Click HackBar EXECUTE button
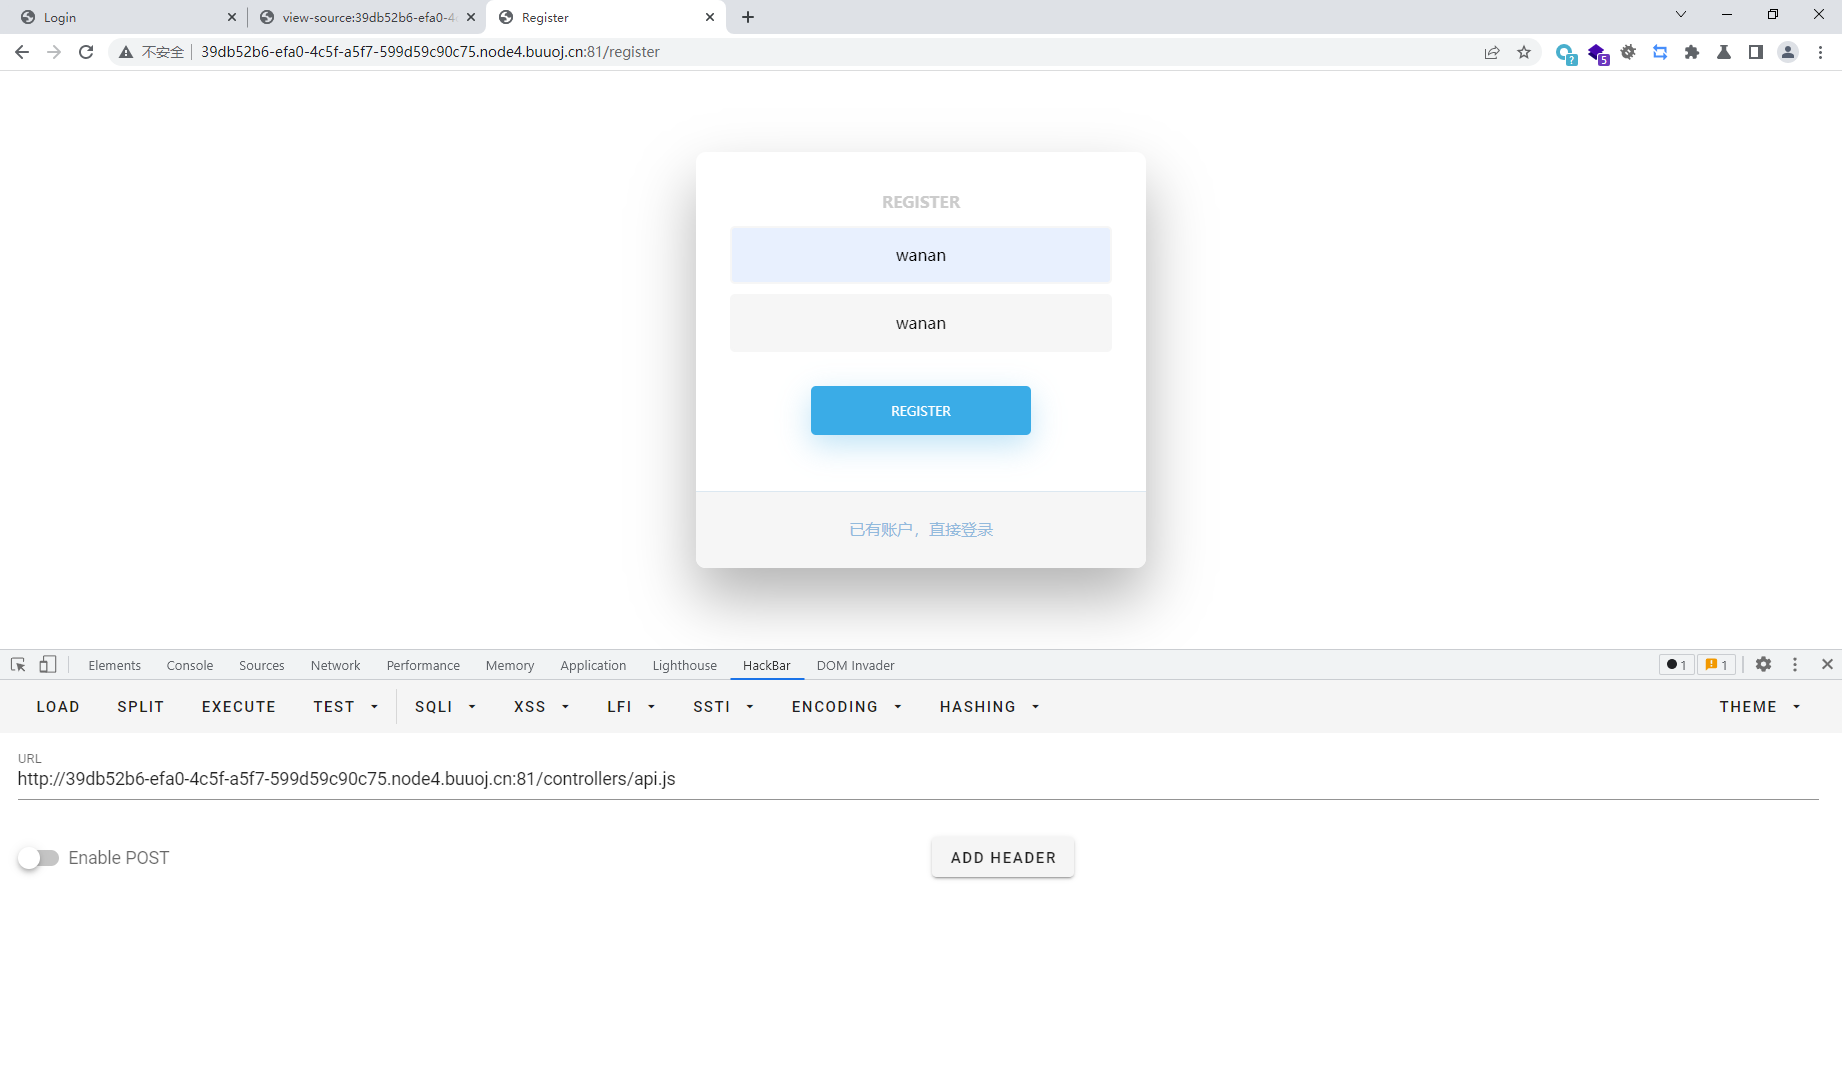Image resolution: width=1842 pixels, height=1080 pixels. (239, 707)
